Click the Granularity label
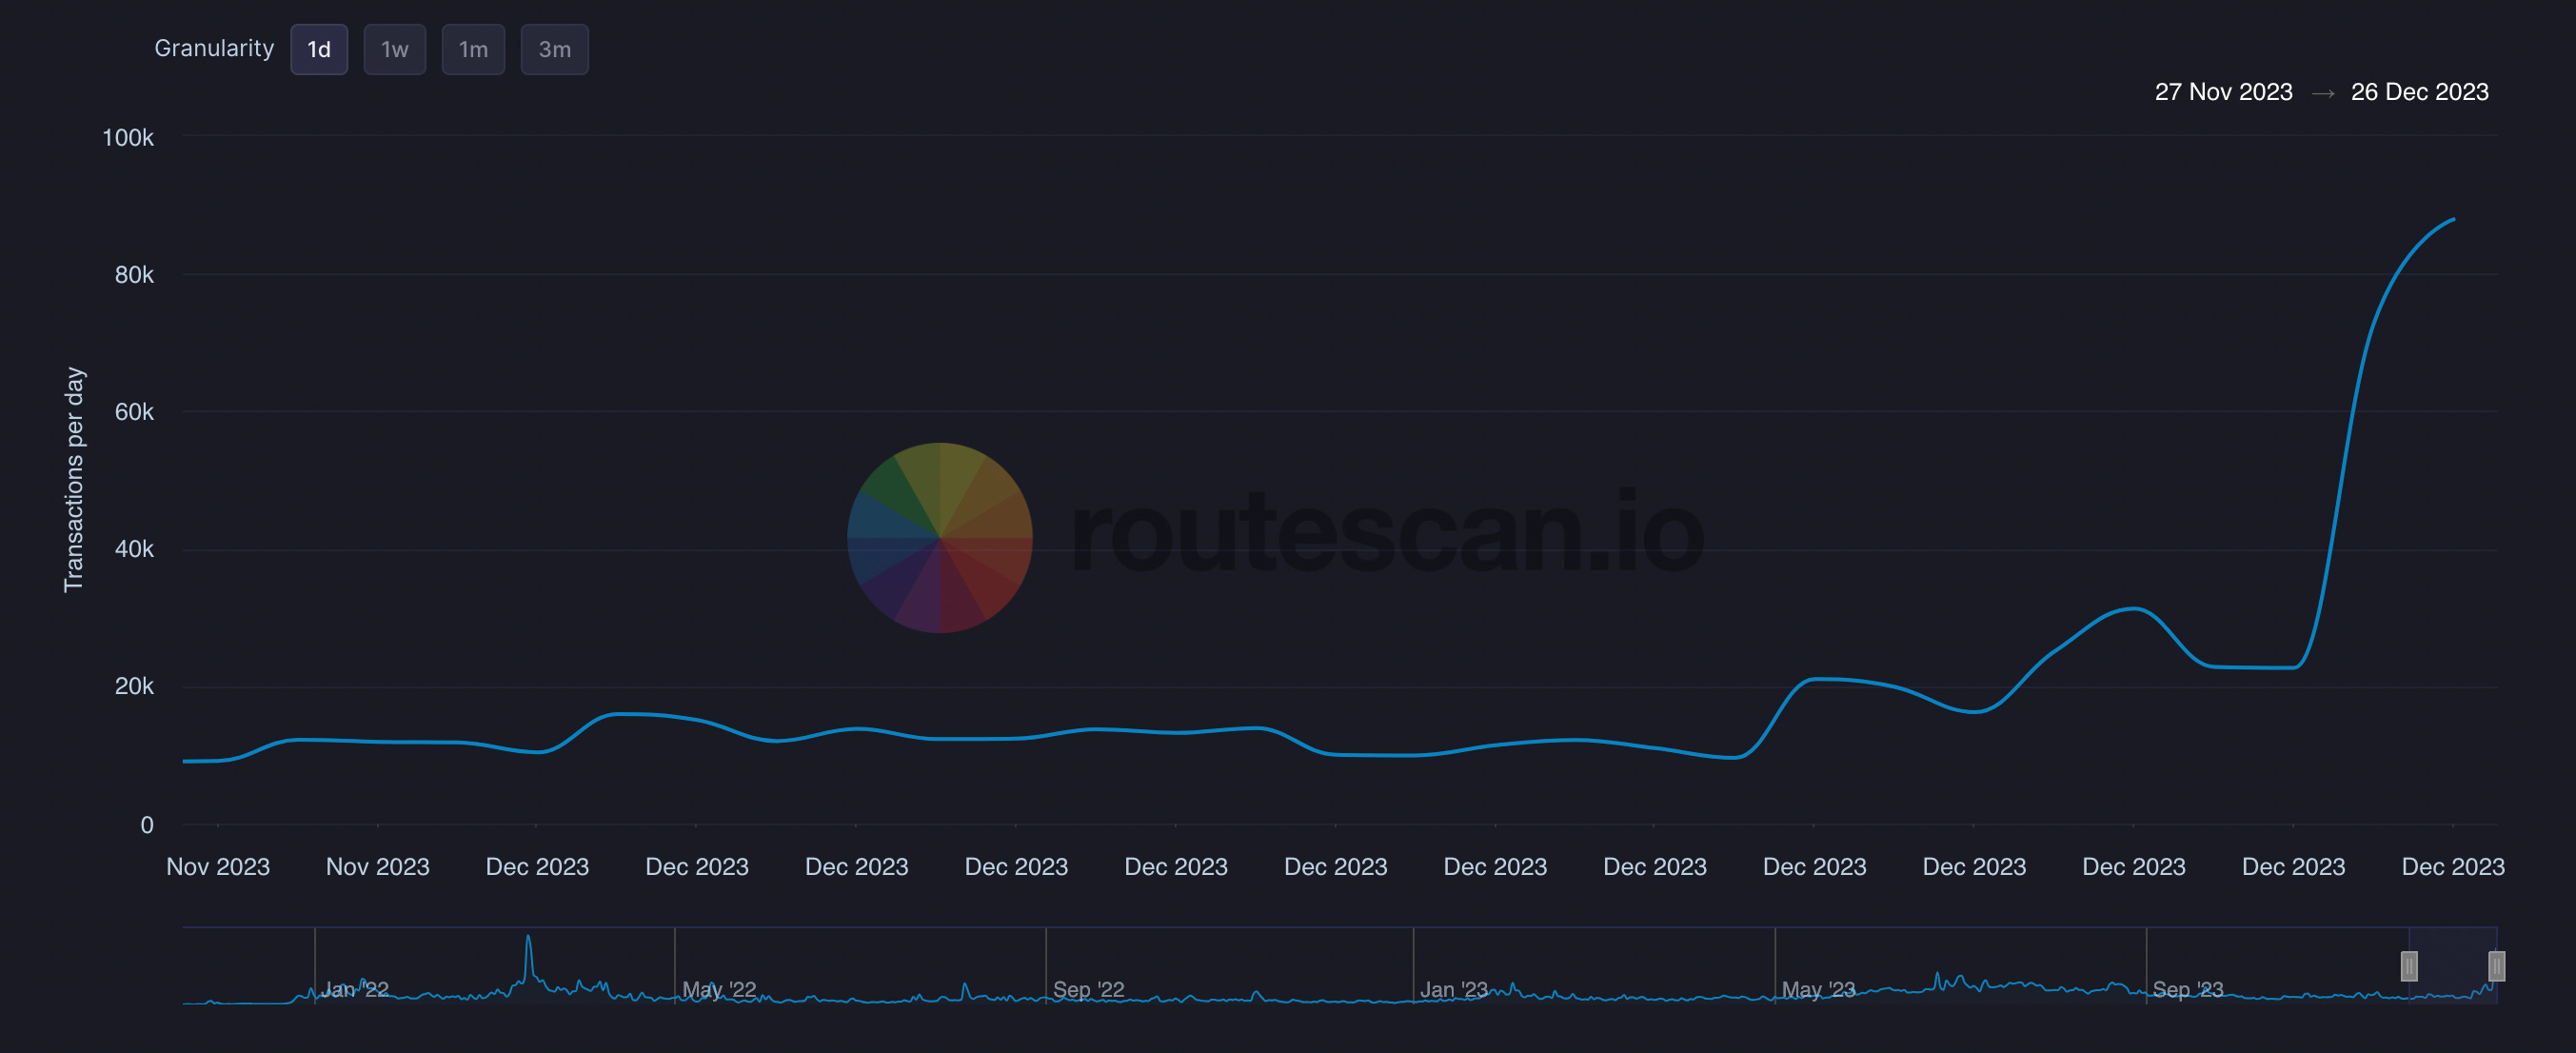The width and height of the screenshot is (2576, 1053). [x=214, y=48]
